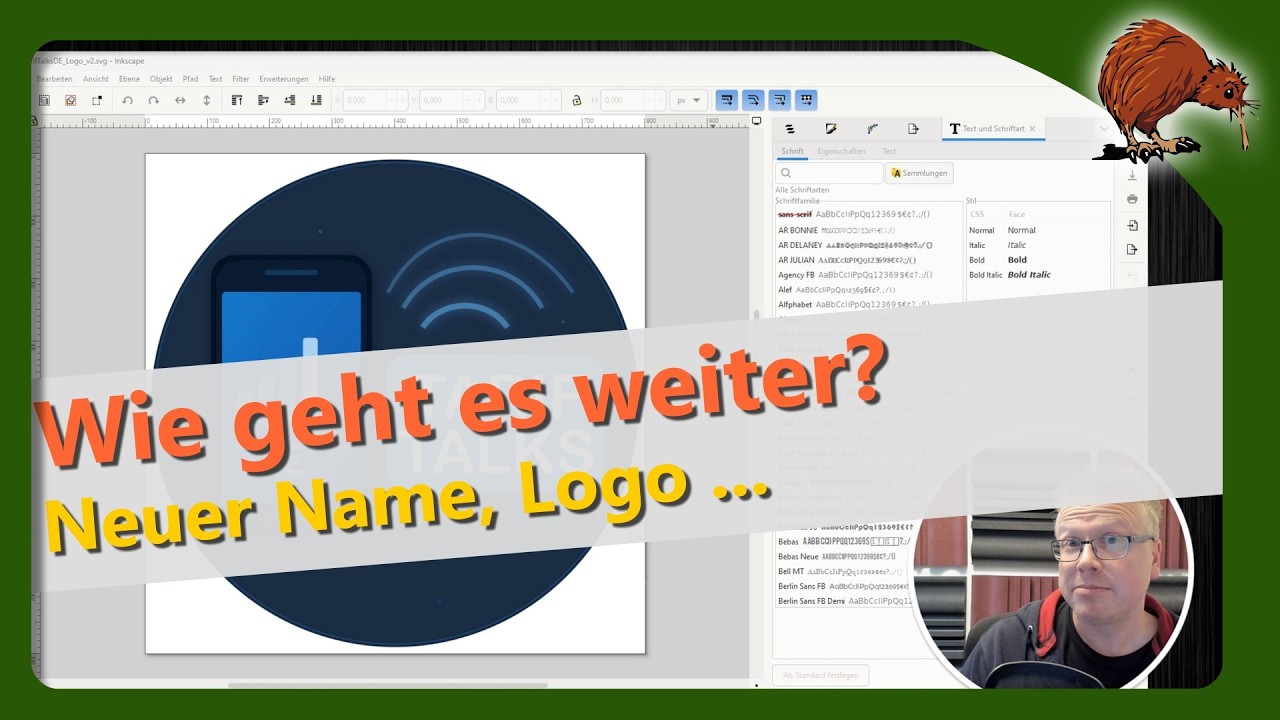Toggle scaling of rounded rectangle corners
1280x720 pixels.
tap(754, 100)
